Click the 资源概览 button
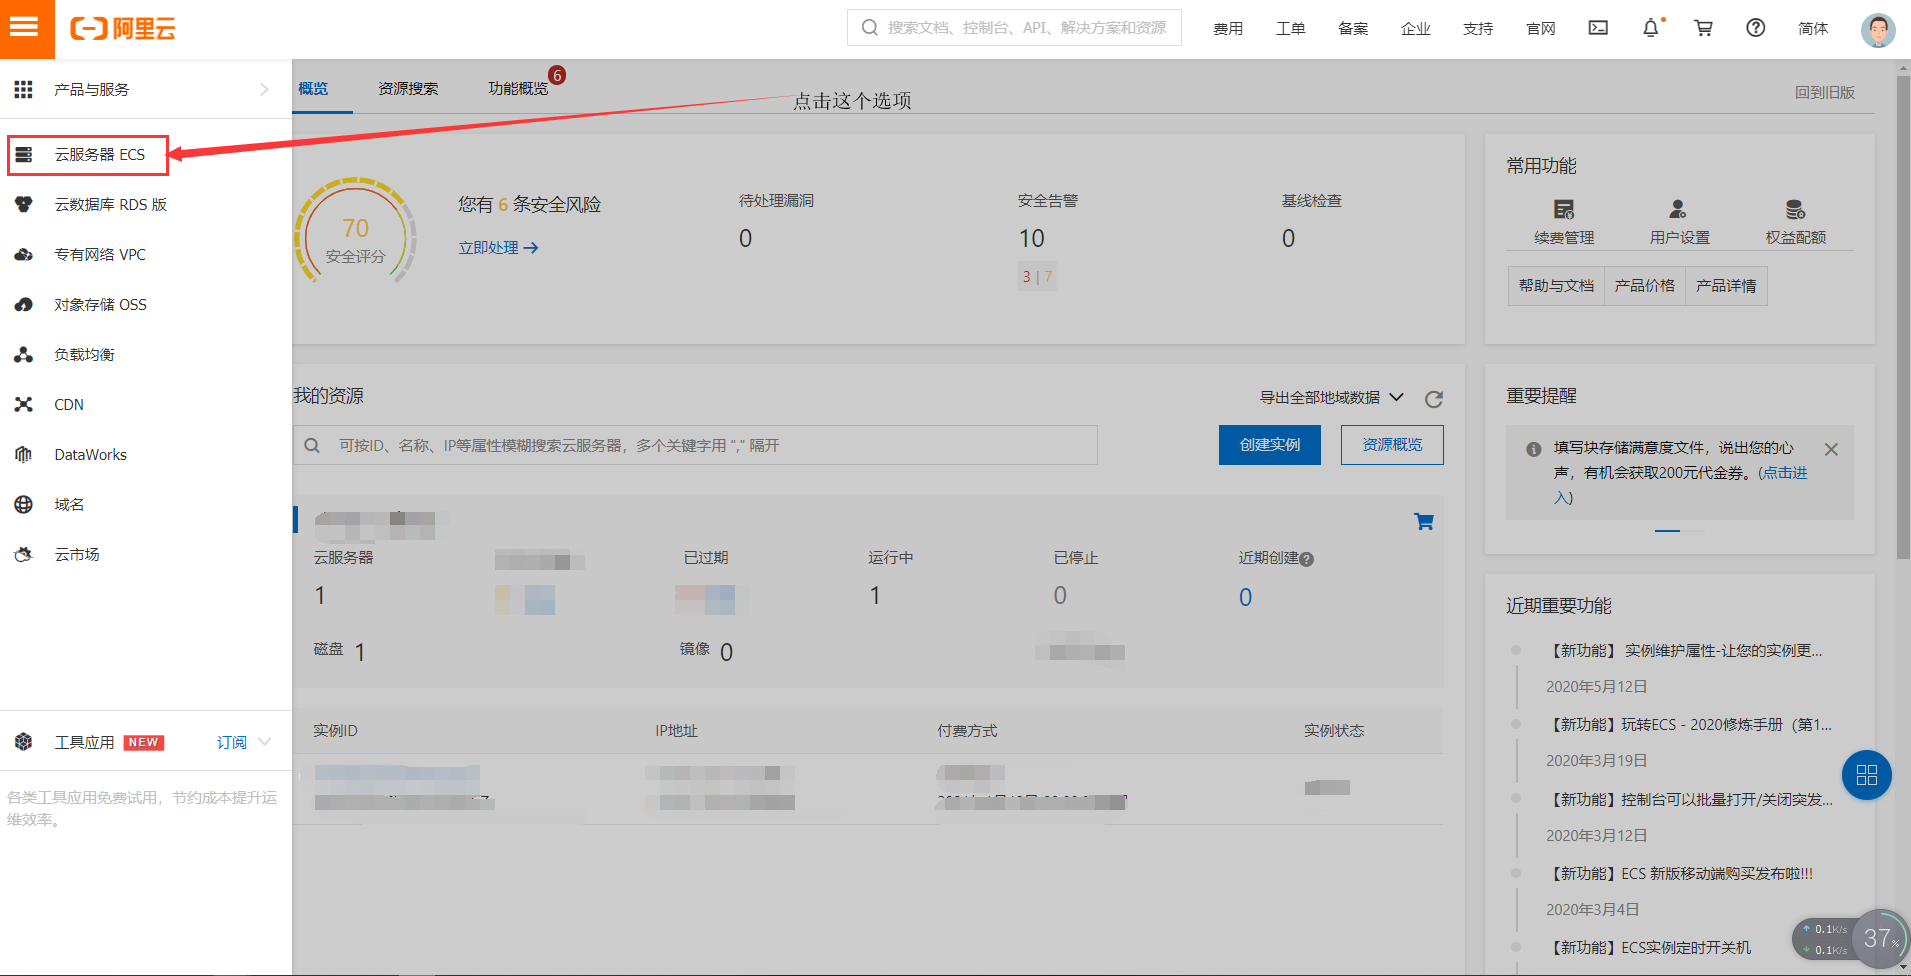The image size is (1911, 976). click(x=1392, y=445)
